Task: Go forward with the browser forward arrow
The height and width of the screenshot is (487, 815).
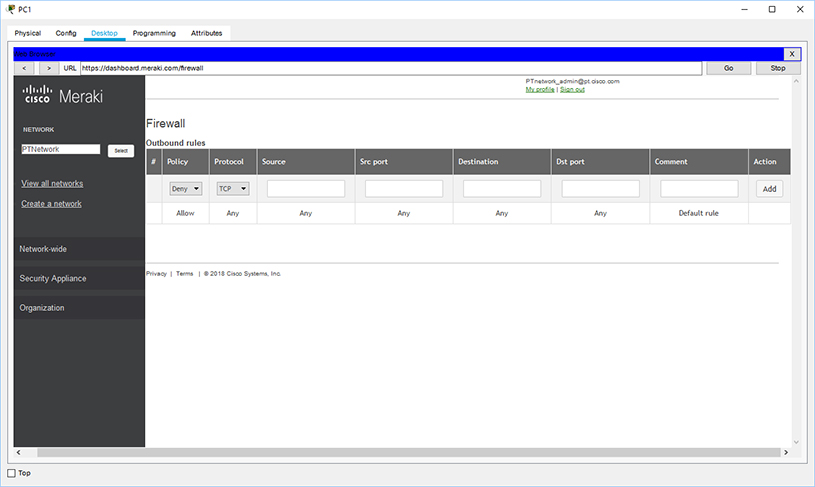Action: pyautogui.click(x=49, y=68)
